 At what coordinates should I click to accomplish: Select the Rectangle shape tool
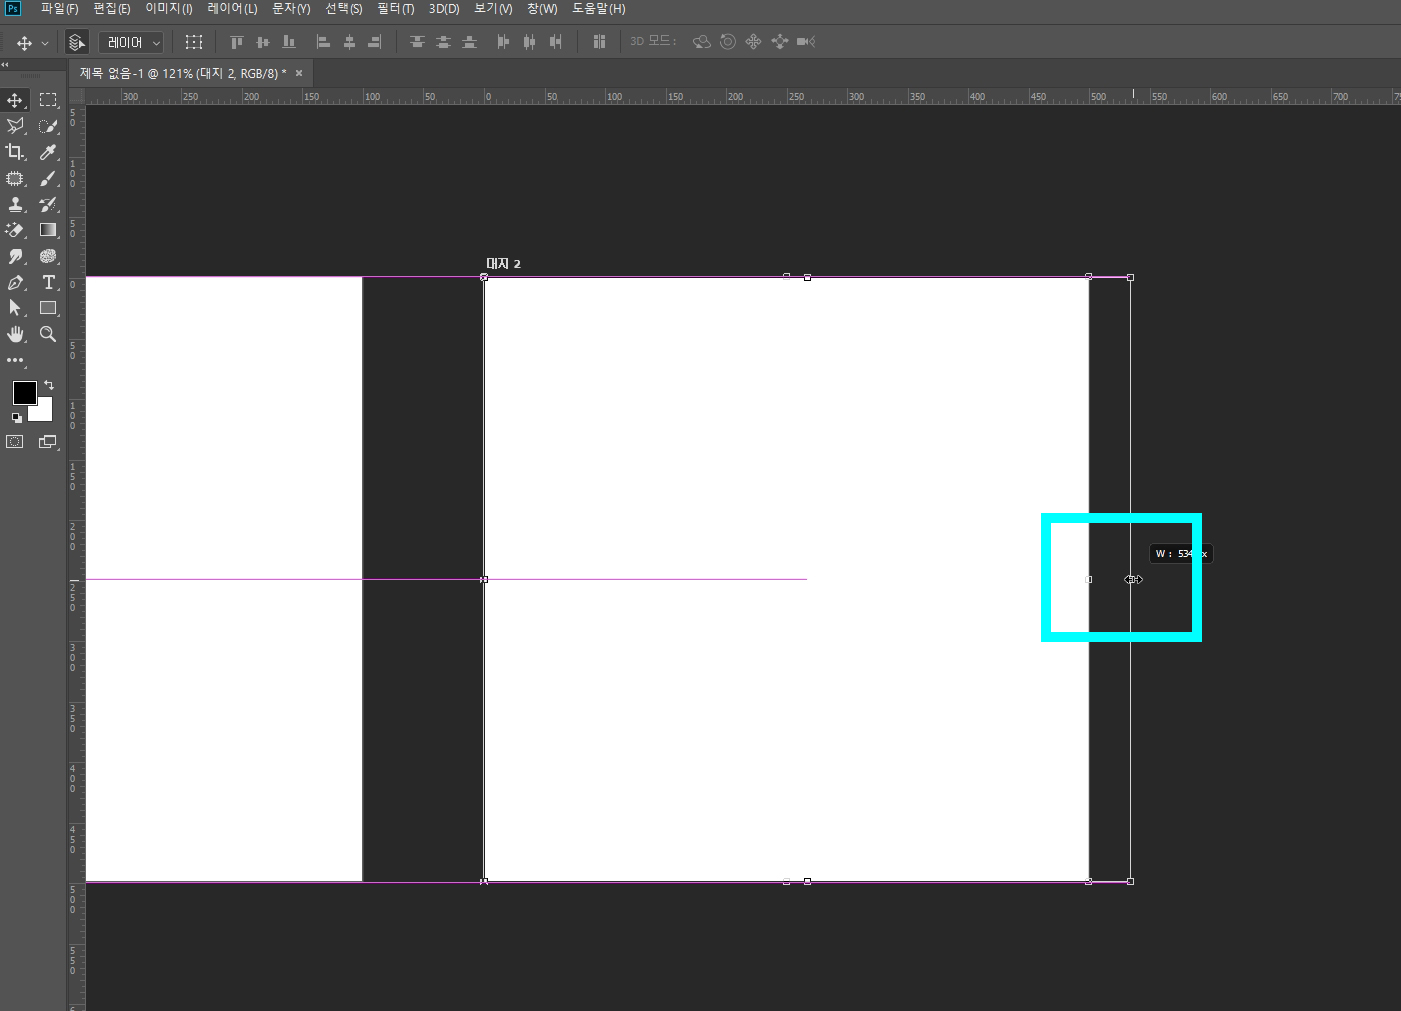[x=48, y=308]
